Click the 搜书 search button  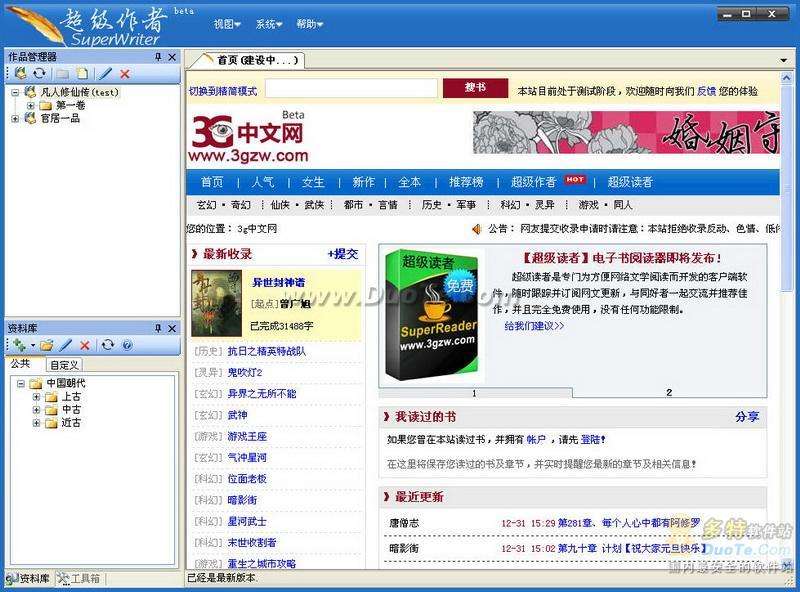tap(476, 88)
